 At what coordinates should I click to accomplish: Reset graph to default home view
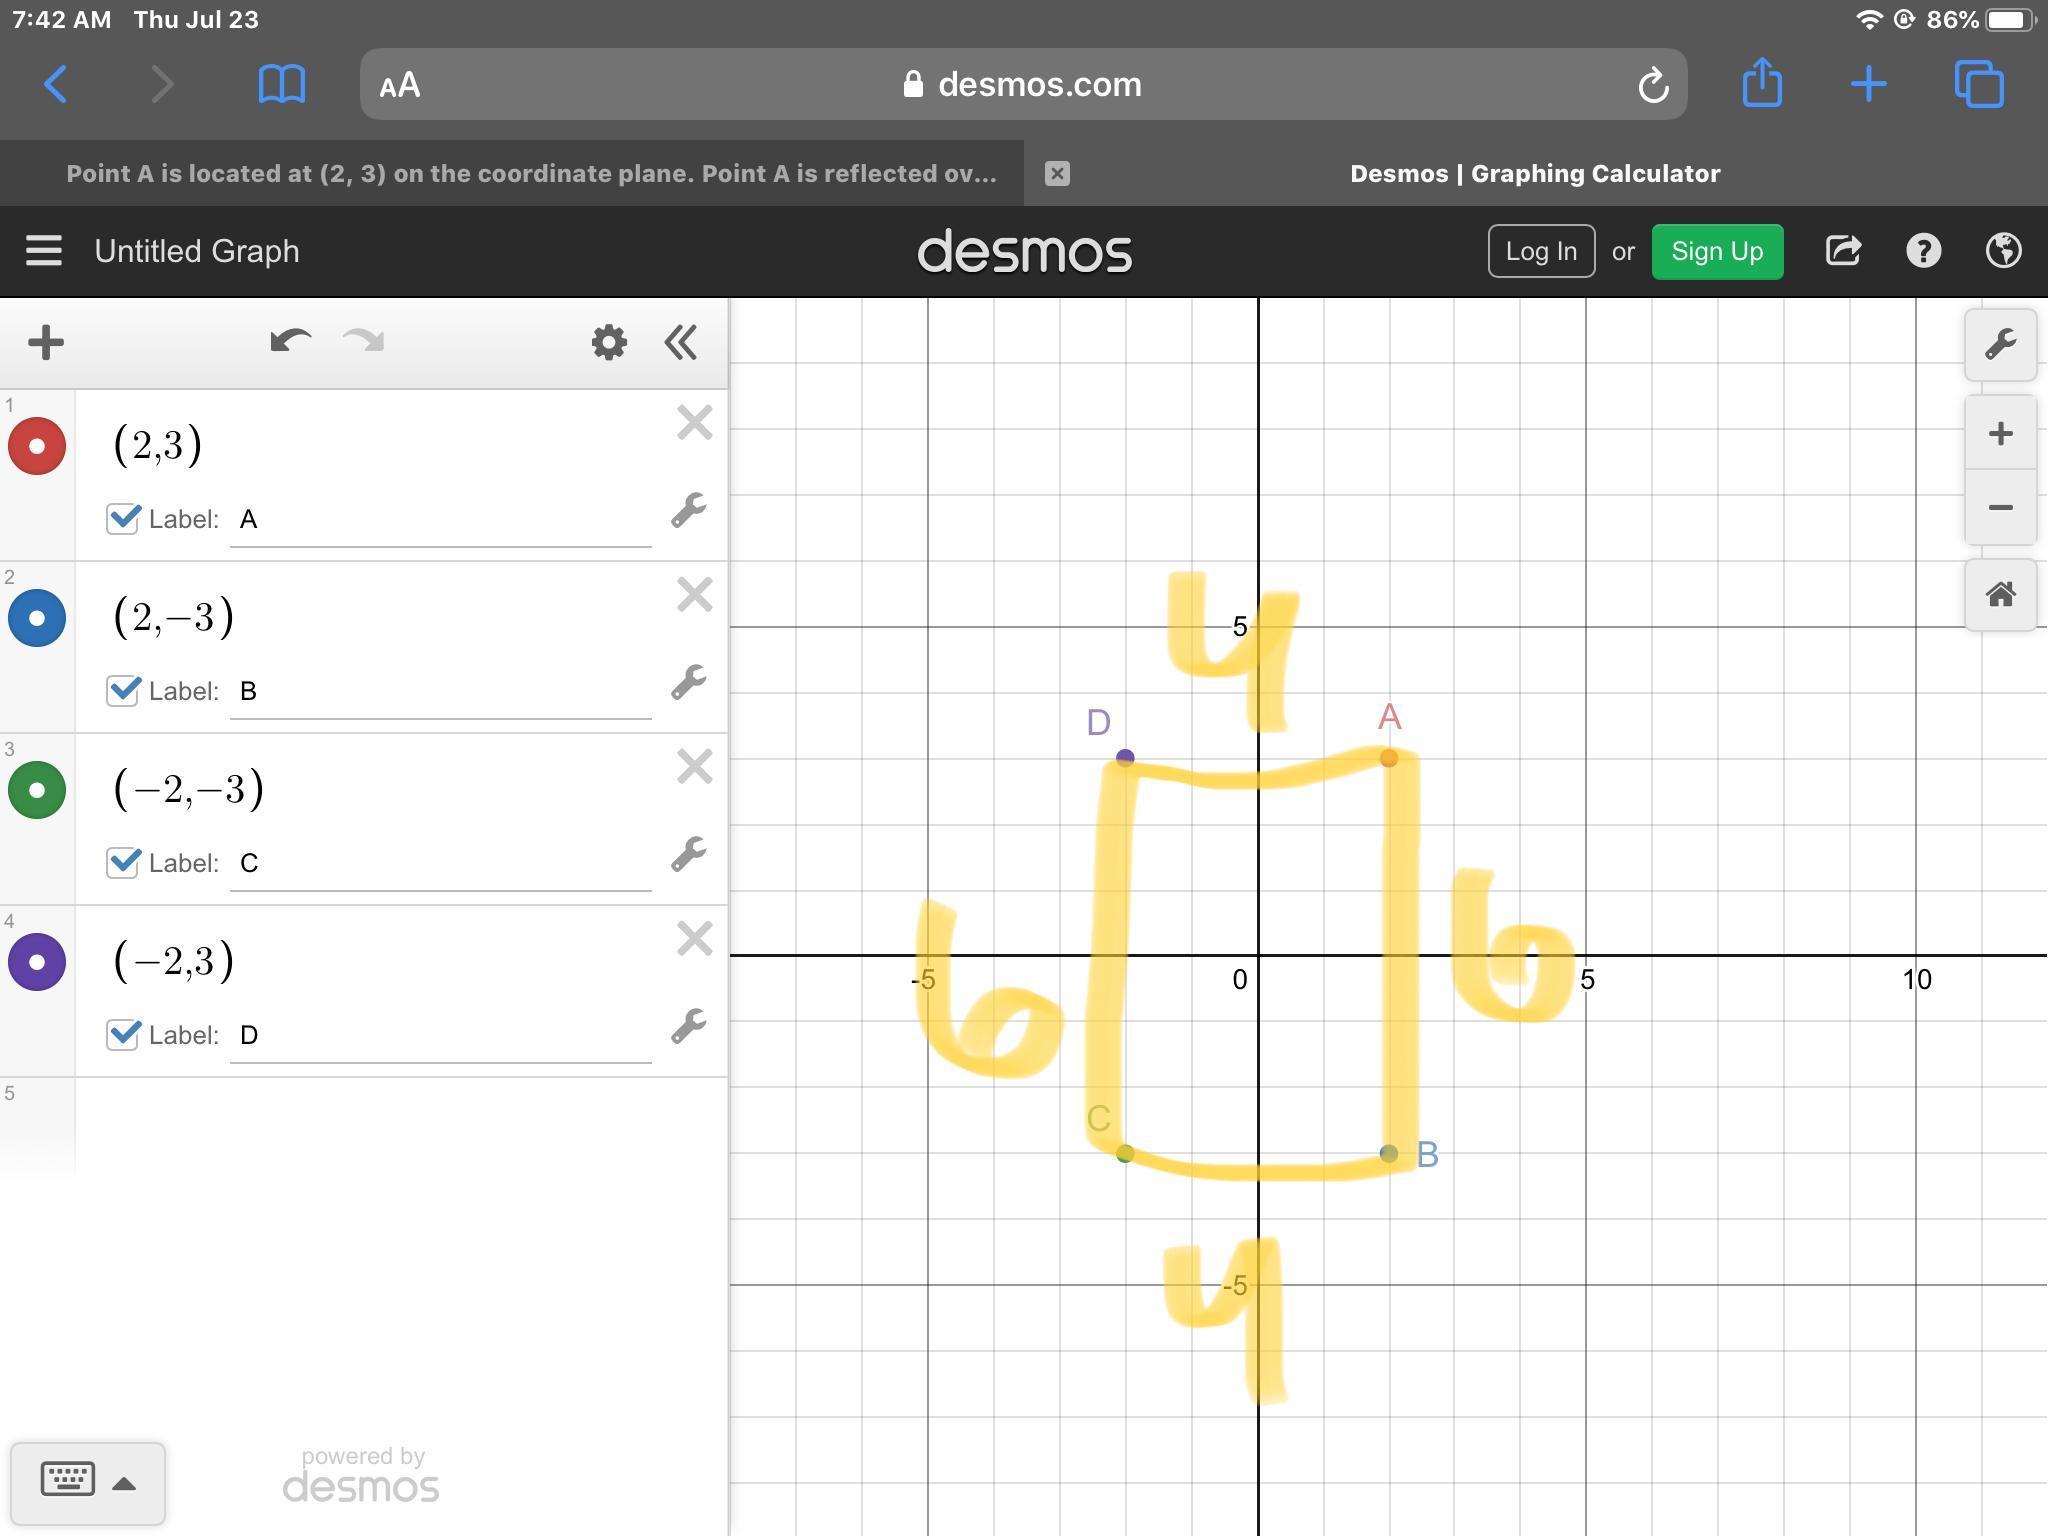coord(2000,595)
